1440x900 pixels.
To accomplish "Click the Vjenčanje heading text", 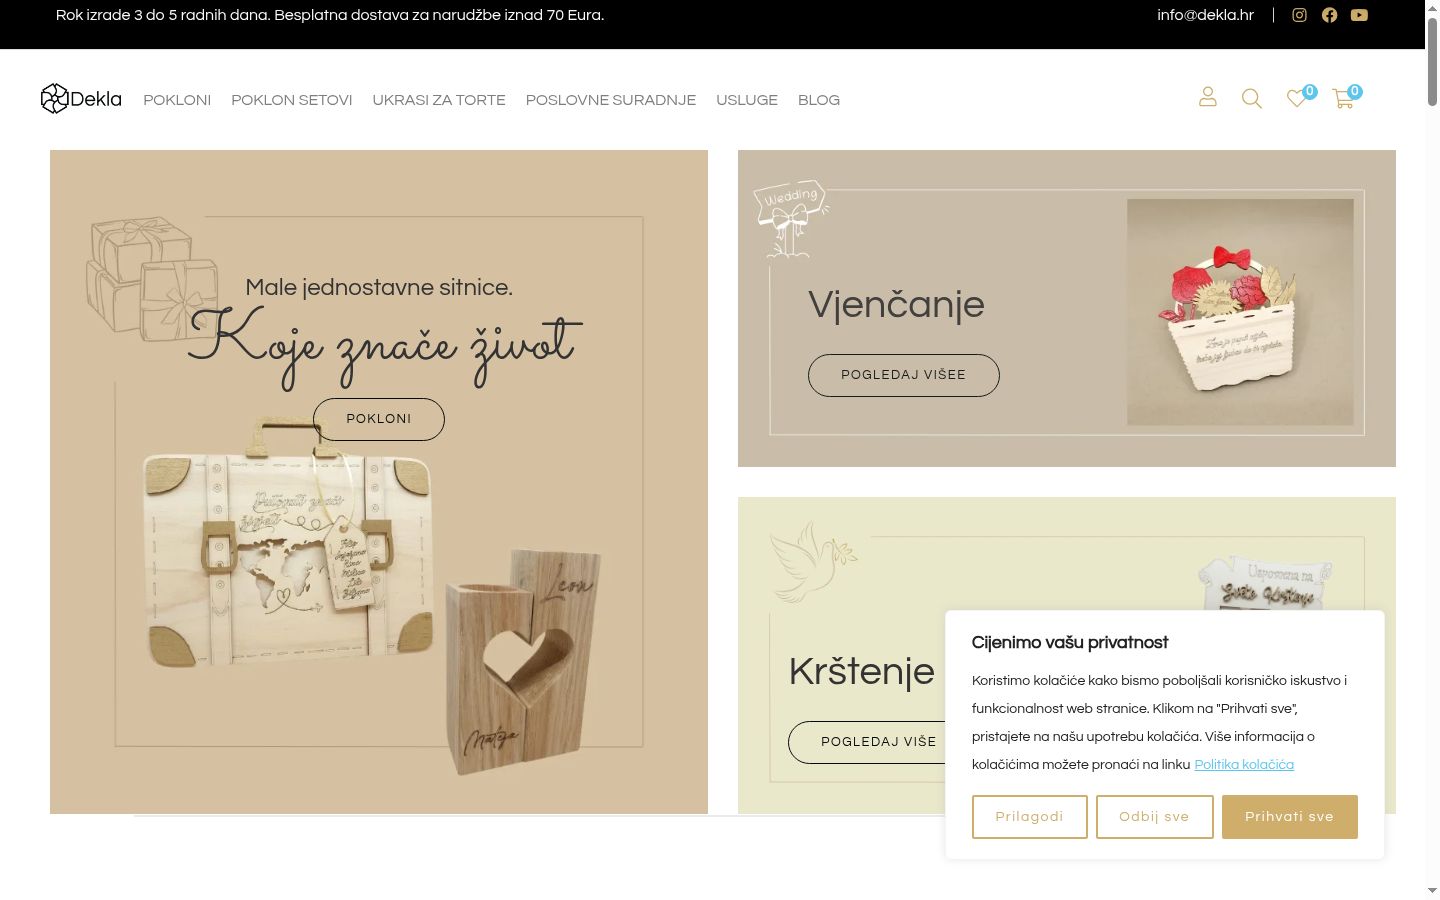I will tap(896, 305).
